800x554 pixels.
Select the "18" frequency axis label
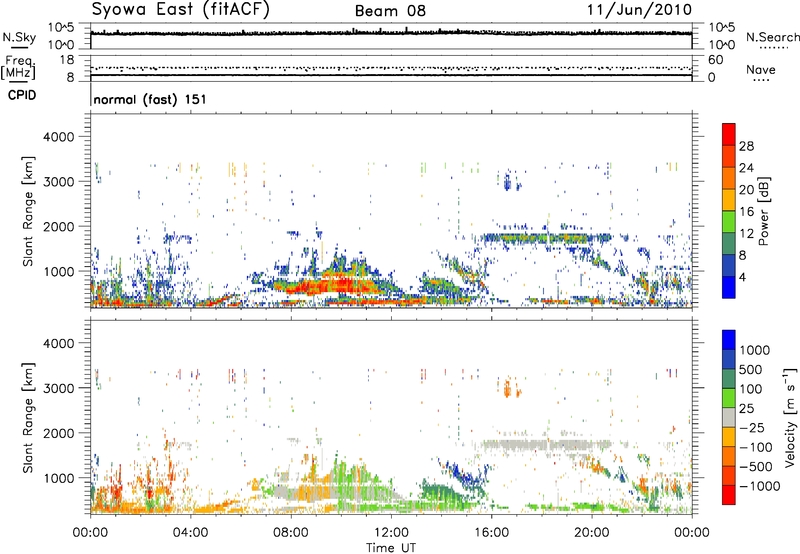pos(67,59)
